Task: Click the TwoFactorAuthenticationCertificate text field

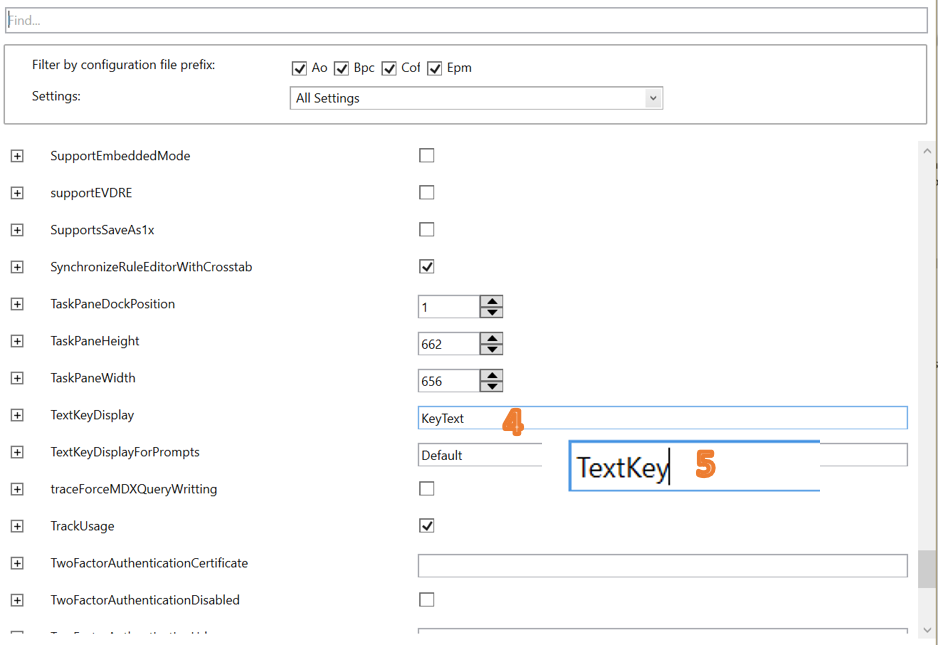Action: tap(663, 566)
